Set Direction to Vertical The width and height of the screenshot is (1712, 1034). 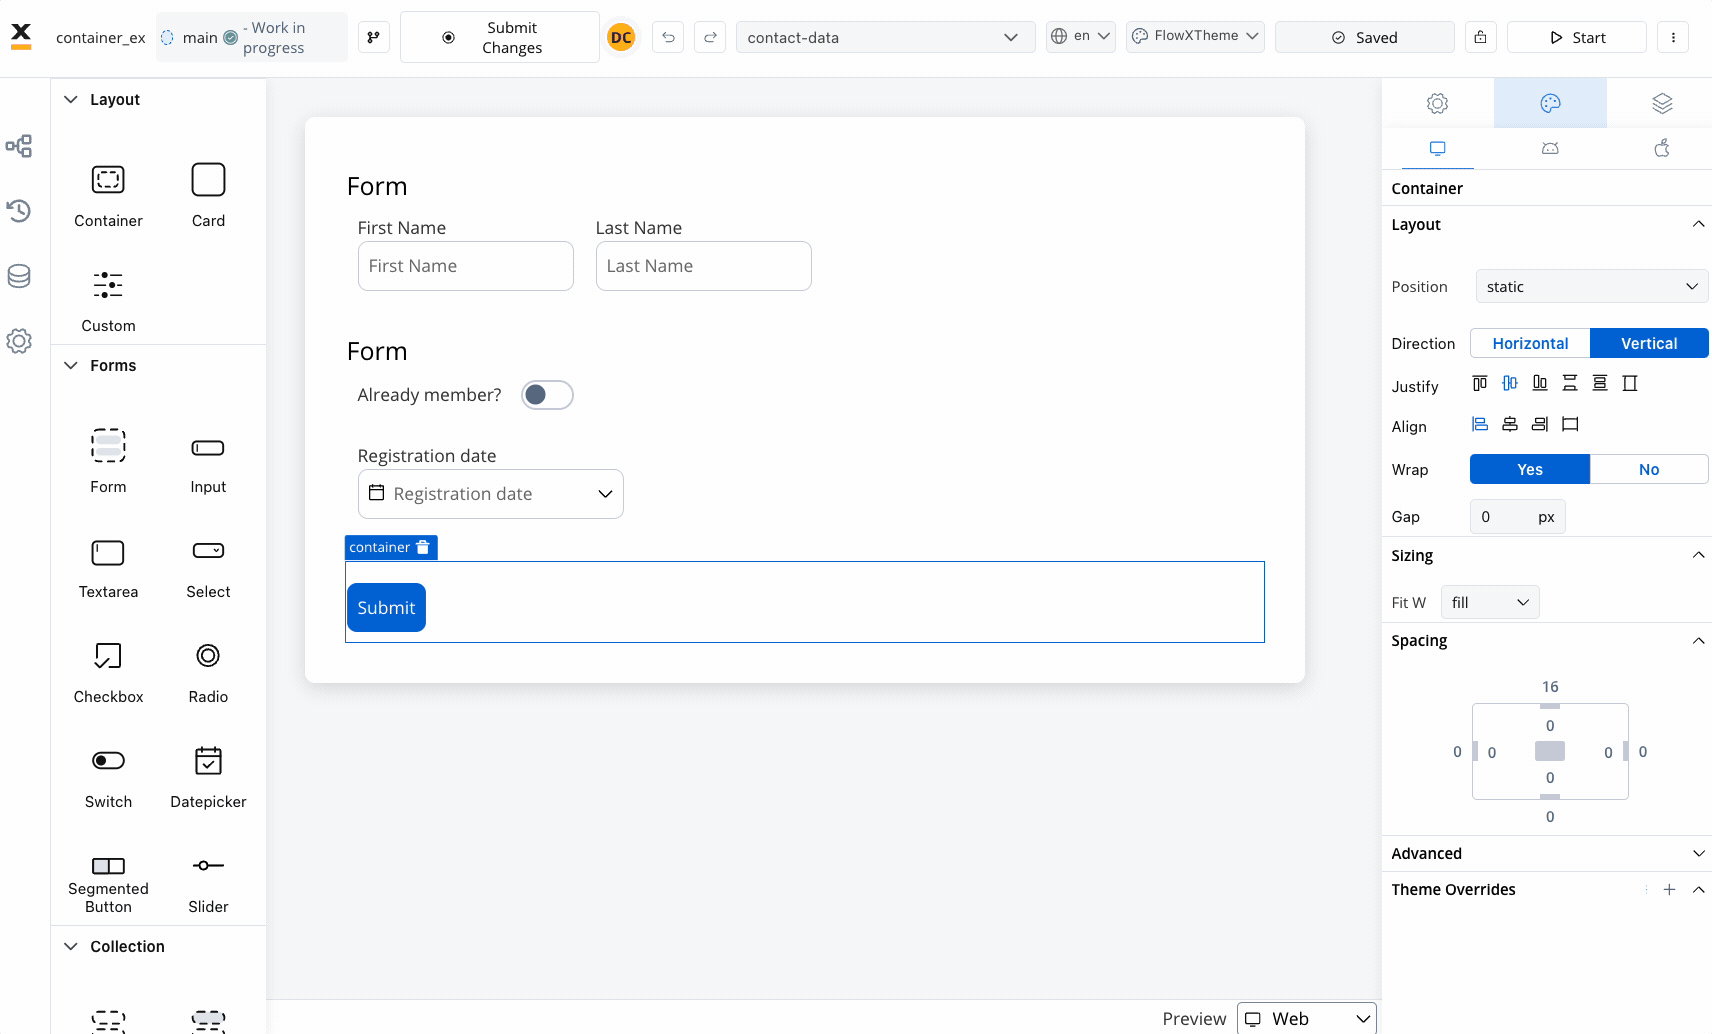[x=1649, y=343]
